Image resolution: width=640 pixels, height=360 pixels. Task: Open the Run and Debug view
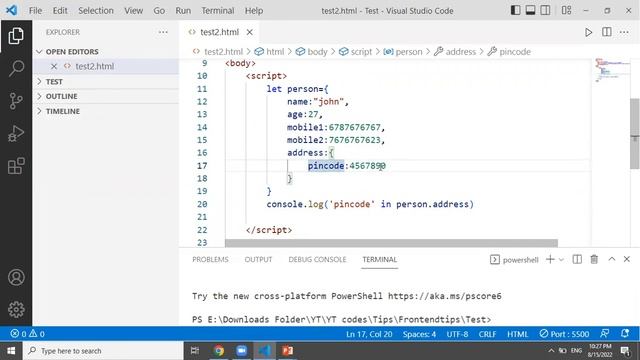click(16, 133)
